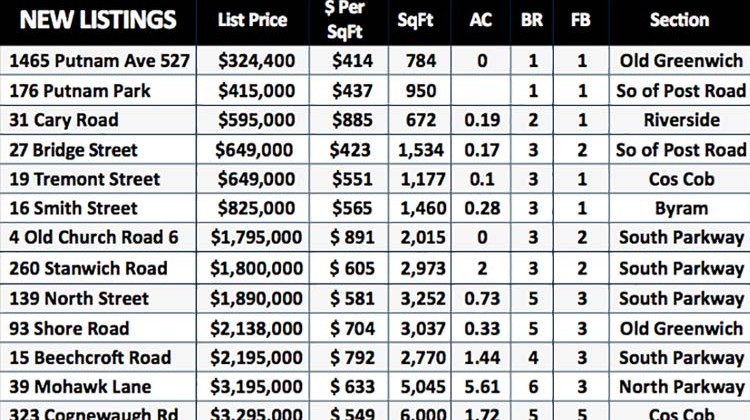The width and height of the screenshot is (750, 420).
Task: Click the NEW LISTINGS header cell
Action: [98, 20]
